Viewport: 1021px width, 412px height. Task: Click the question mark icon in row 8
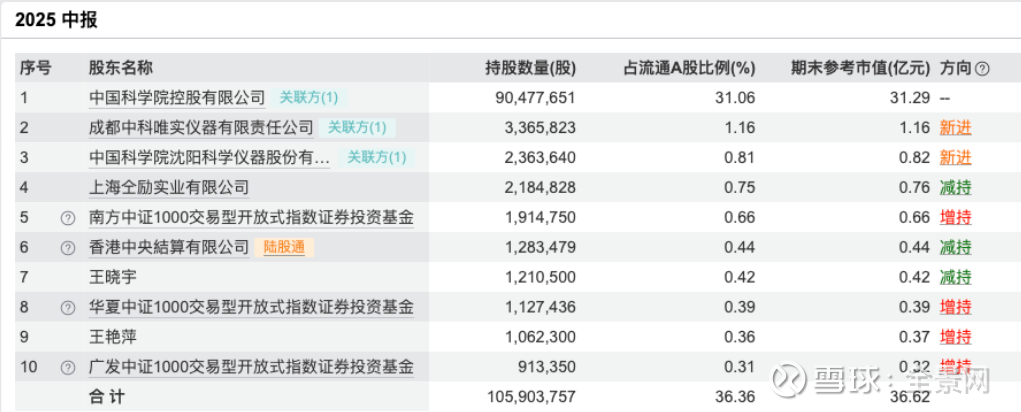(68, 308)
